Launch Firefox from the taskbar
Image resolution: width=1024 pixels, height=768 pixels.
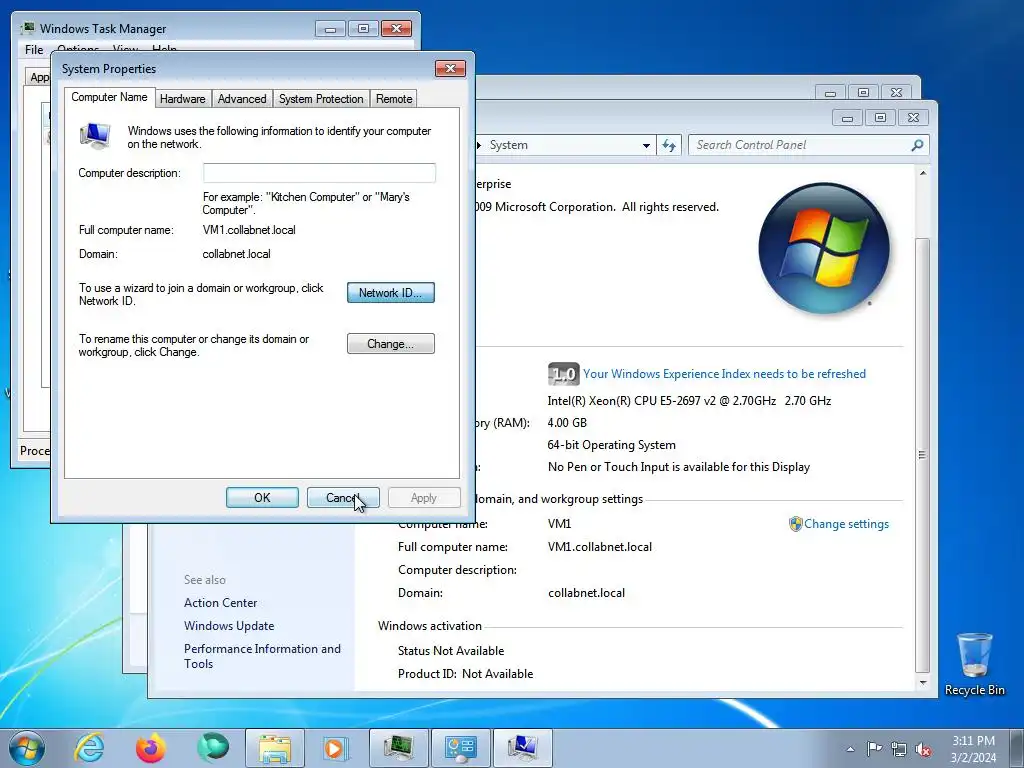click(151, 748)
